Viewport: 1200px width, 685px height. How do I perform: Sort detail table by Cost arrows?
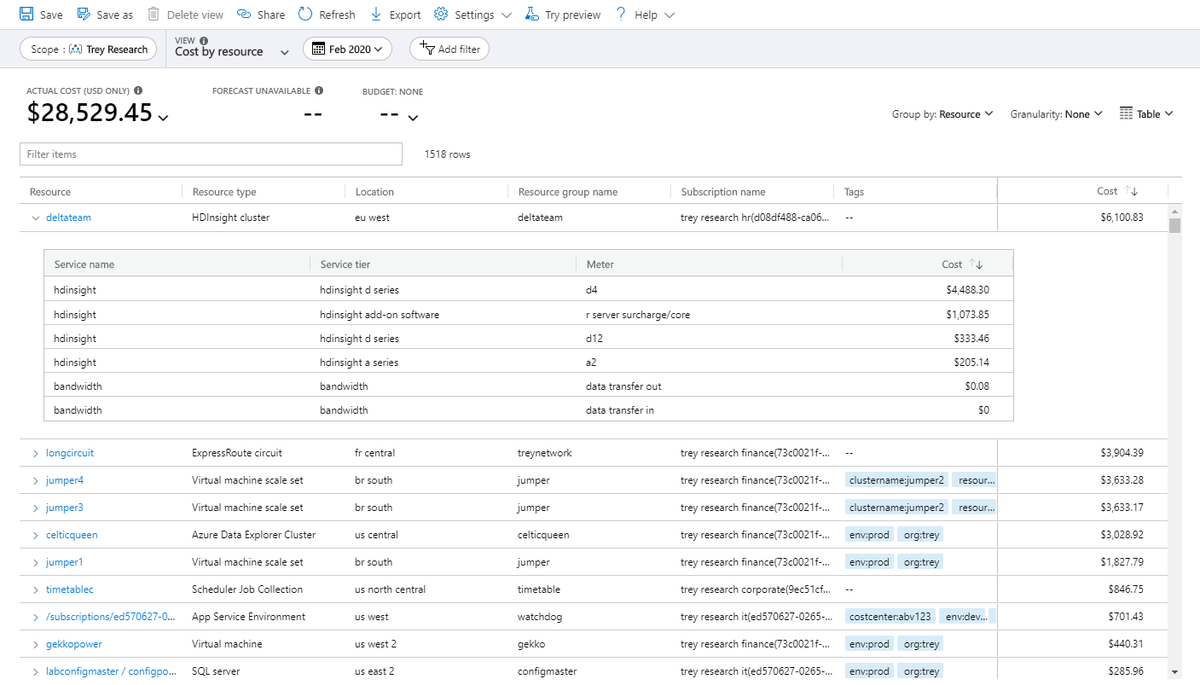(x=977, y=265)
